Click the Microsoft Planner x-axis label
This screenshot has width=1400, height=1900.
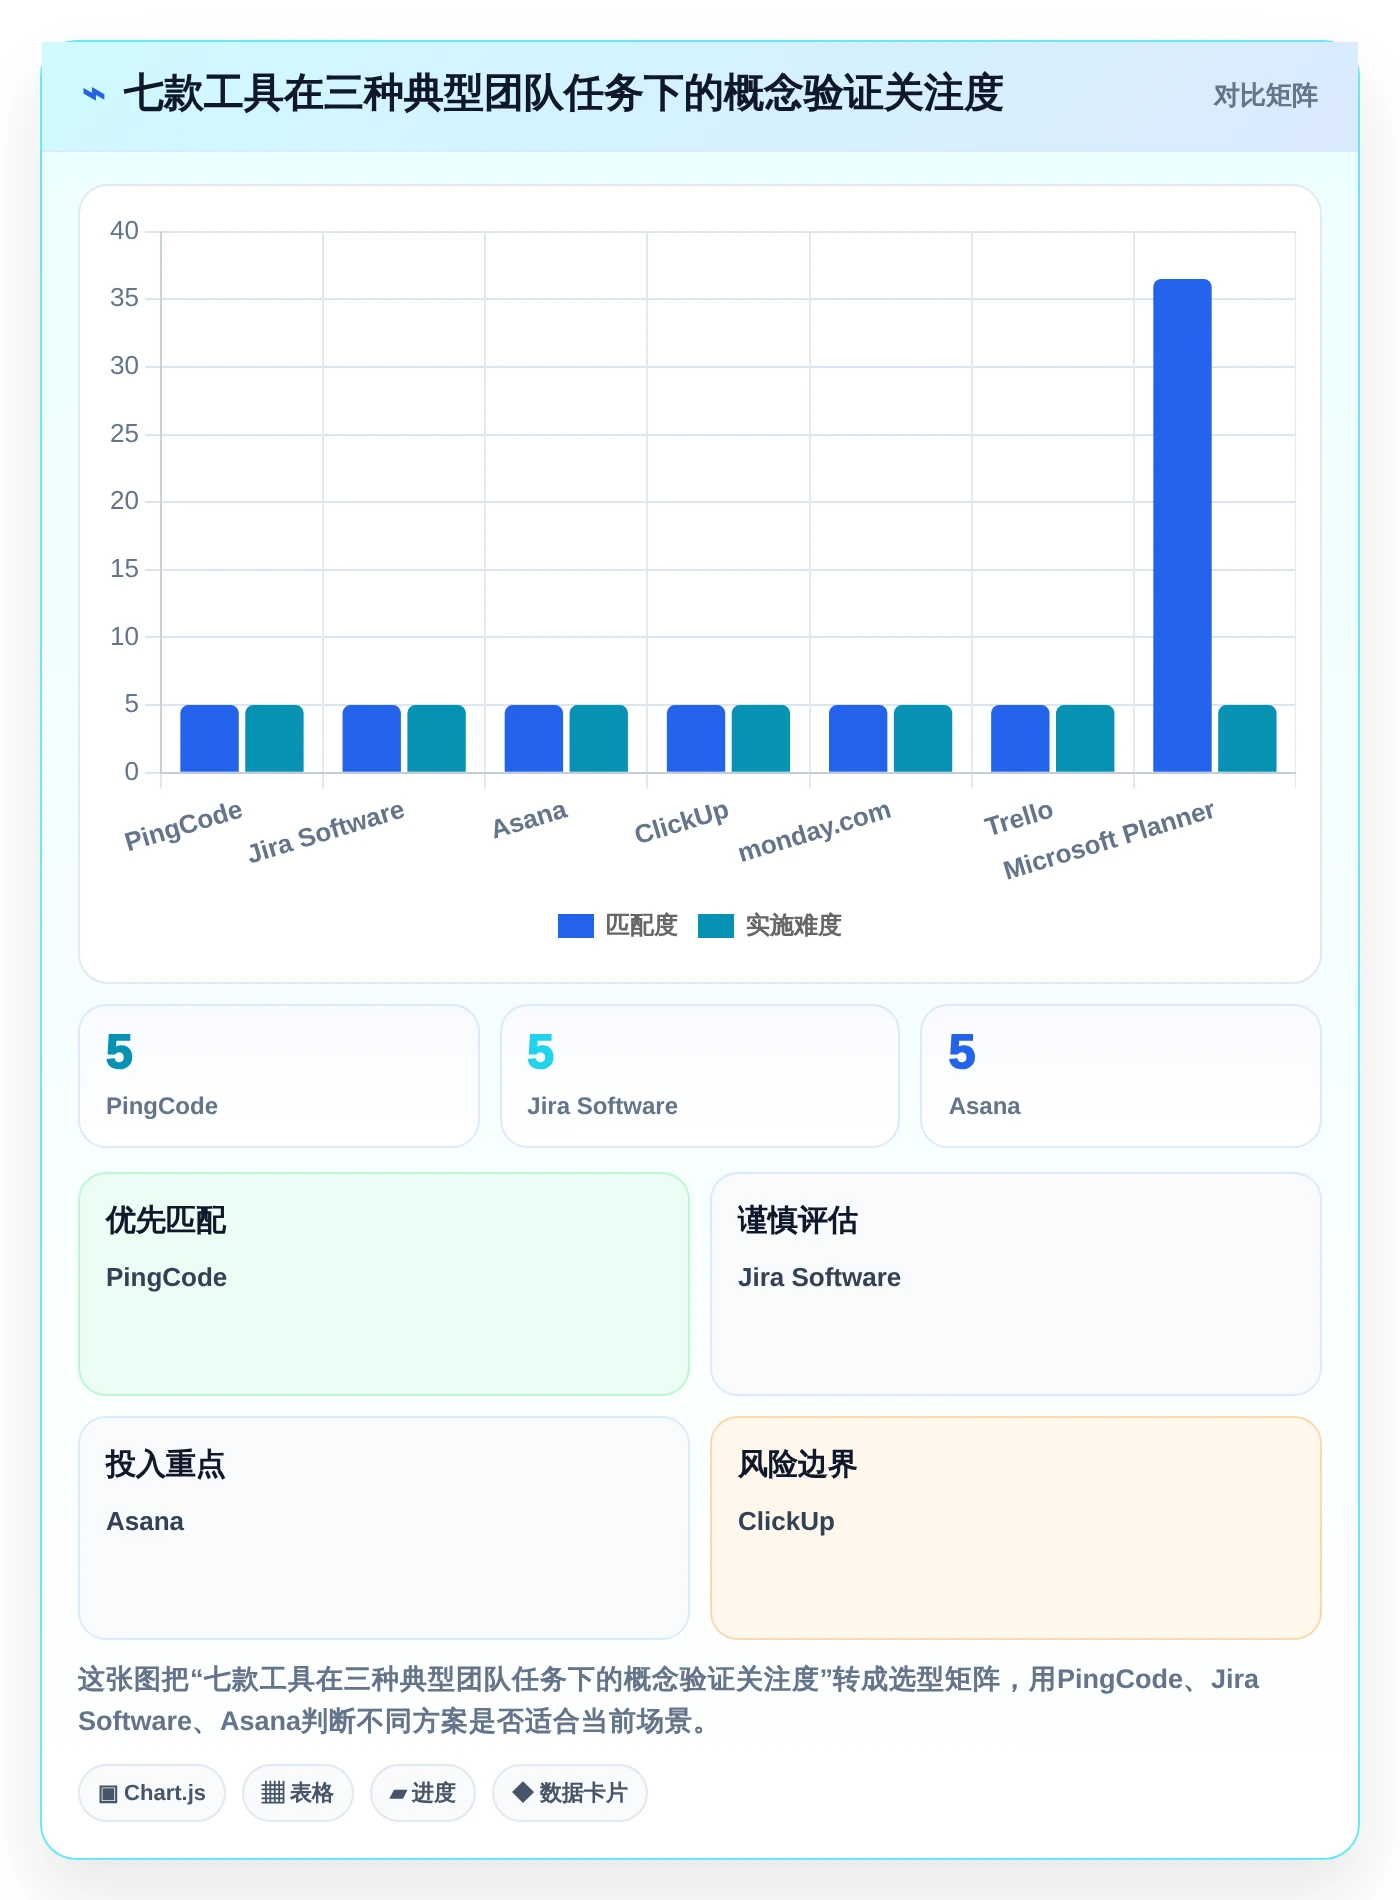pyautogui.click(x=1108, y=840)
